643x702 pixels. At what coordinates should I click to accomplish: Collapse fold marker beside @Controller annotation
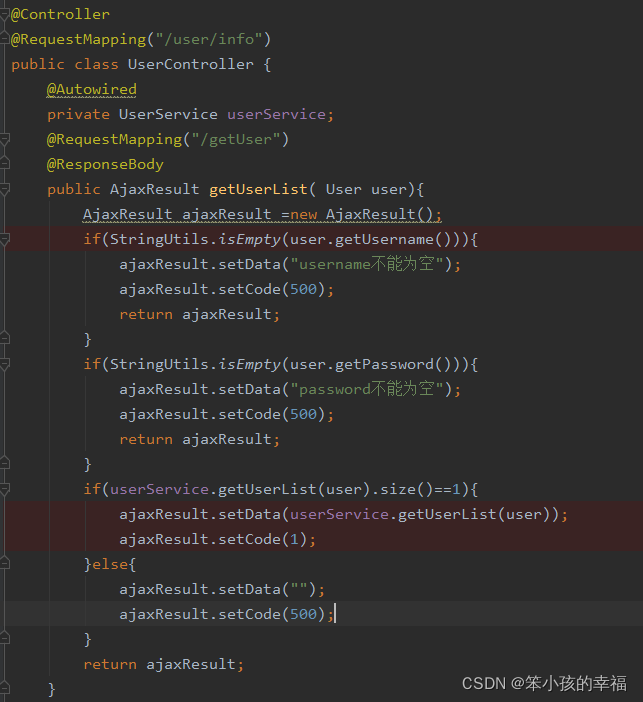pyautogui.click(x=4, y=15)
